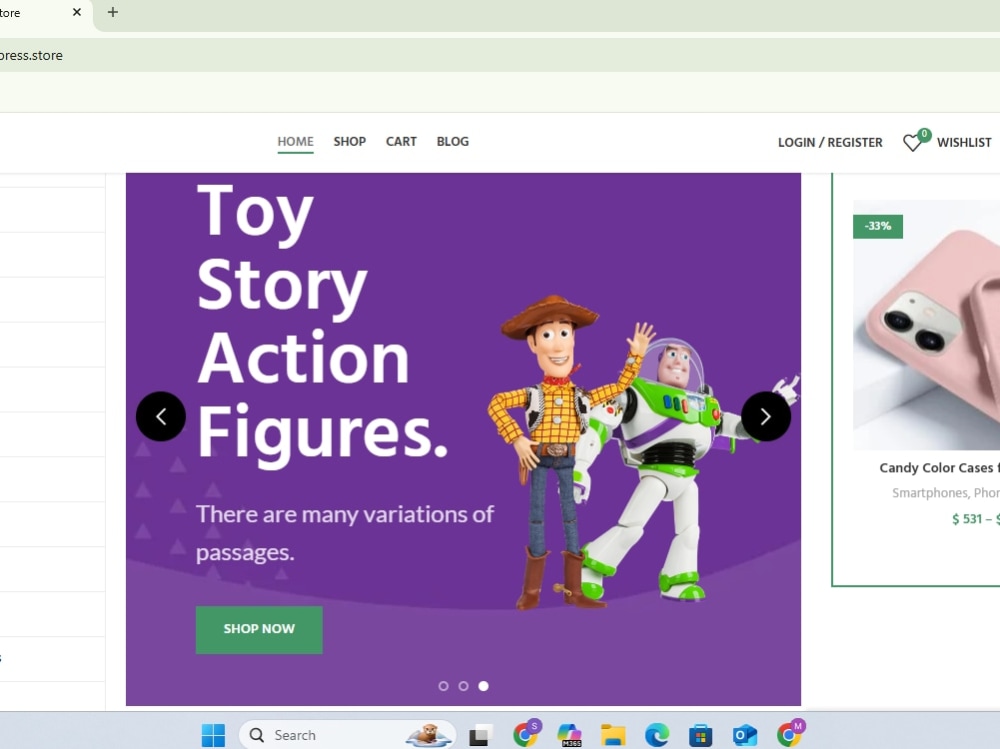This screenshot has width=1000, height=749.
Task: Select first slider dot
Action: (443, 686)
